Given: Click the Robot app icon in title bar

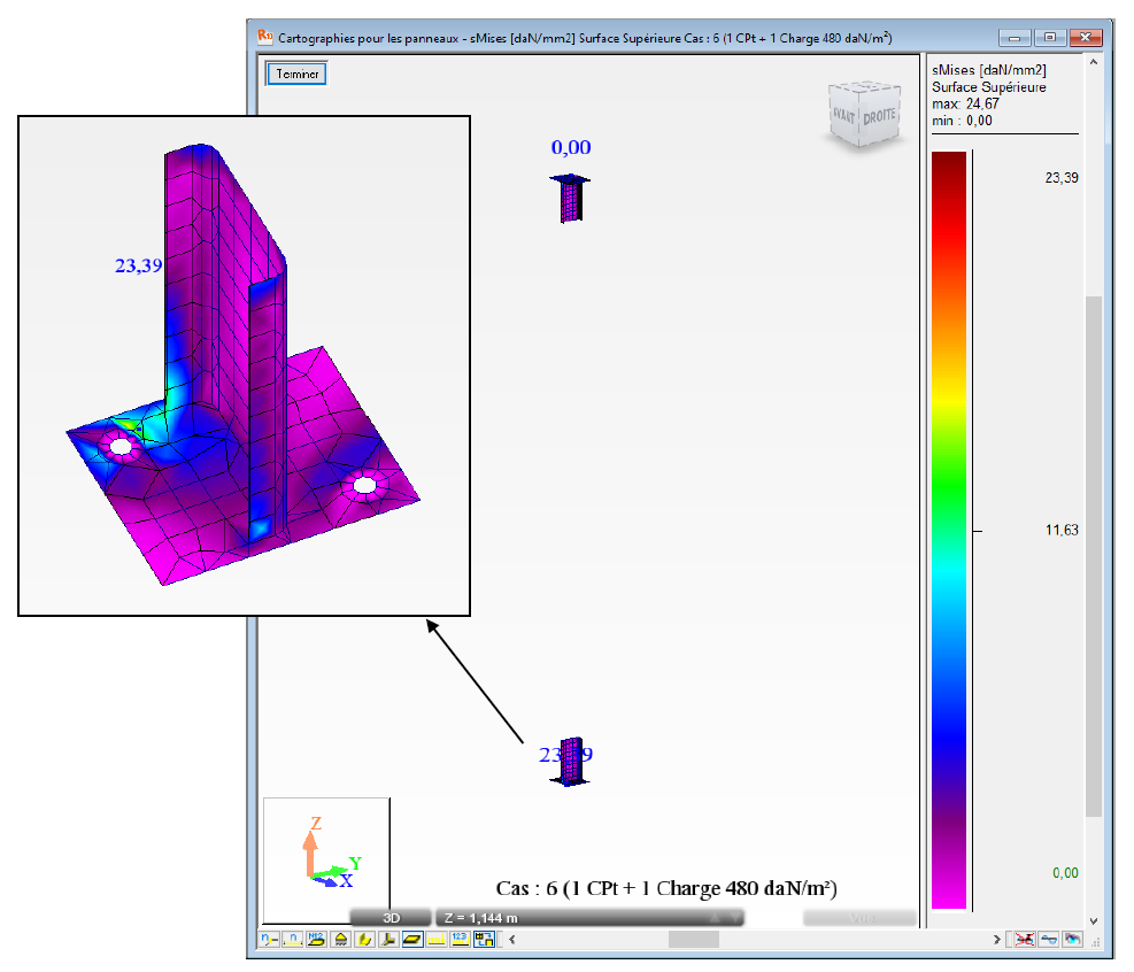Looking at the screenshot, I should (x=265, y=36).
